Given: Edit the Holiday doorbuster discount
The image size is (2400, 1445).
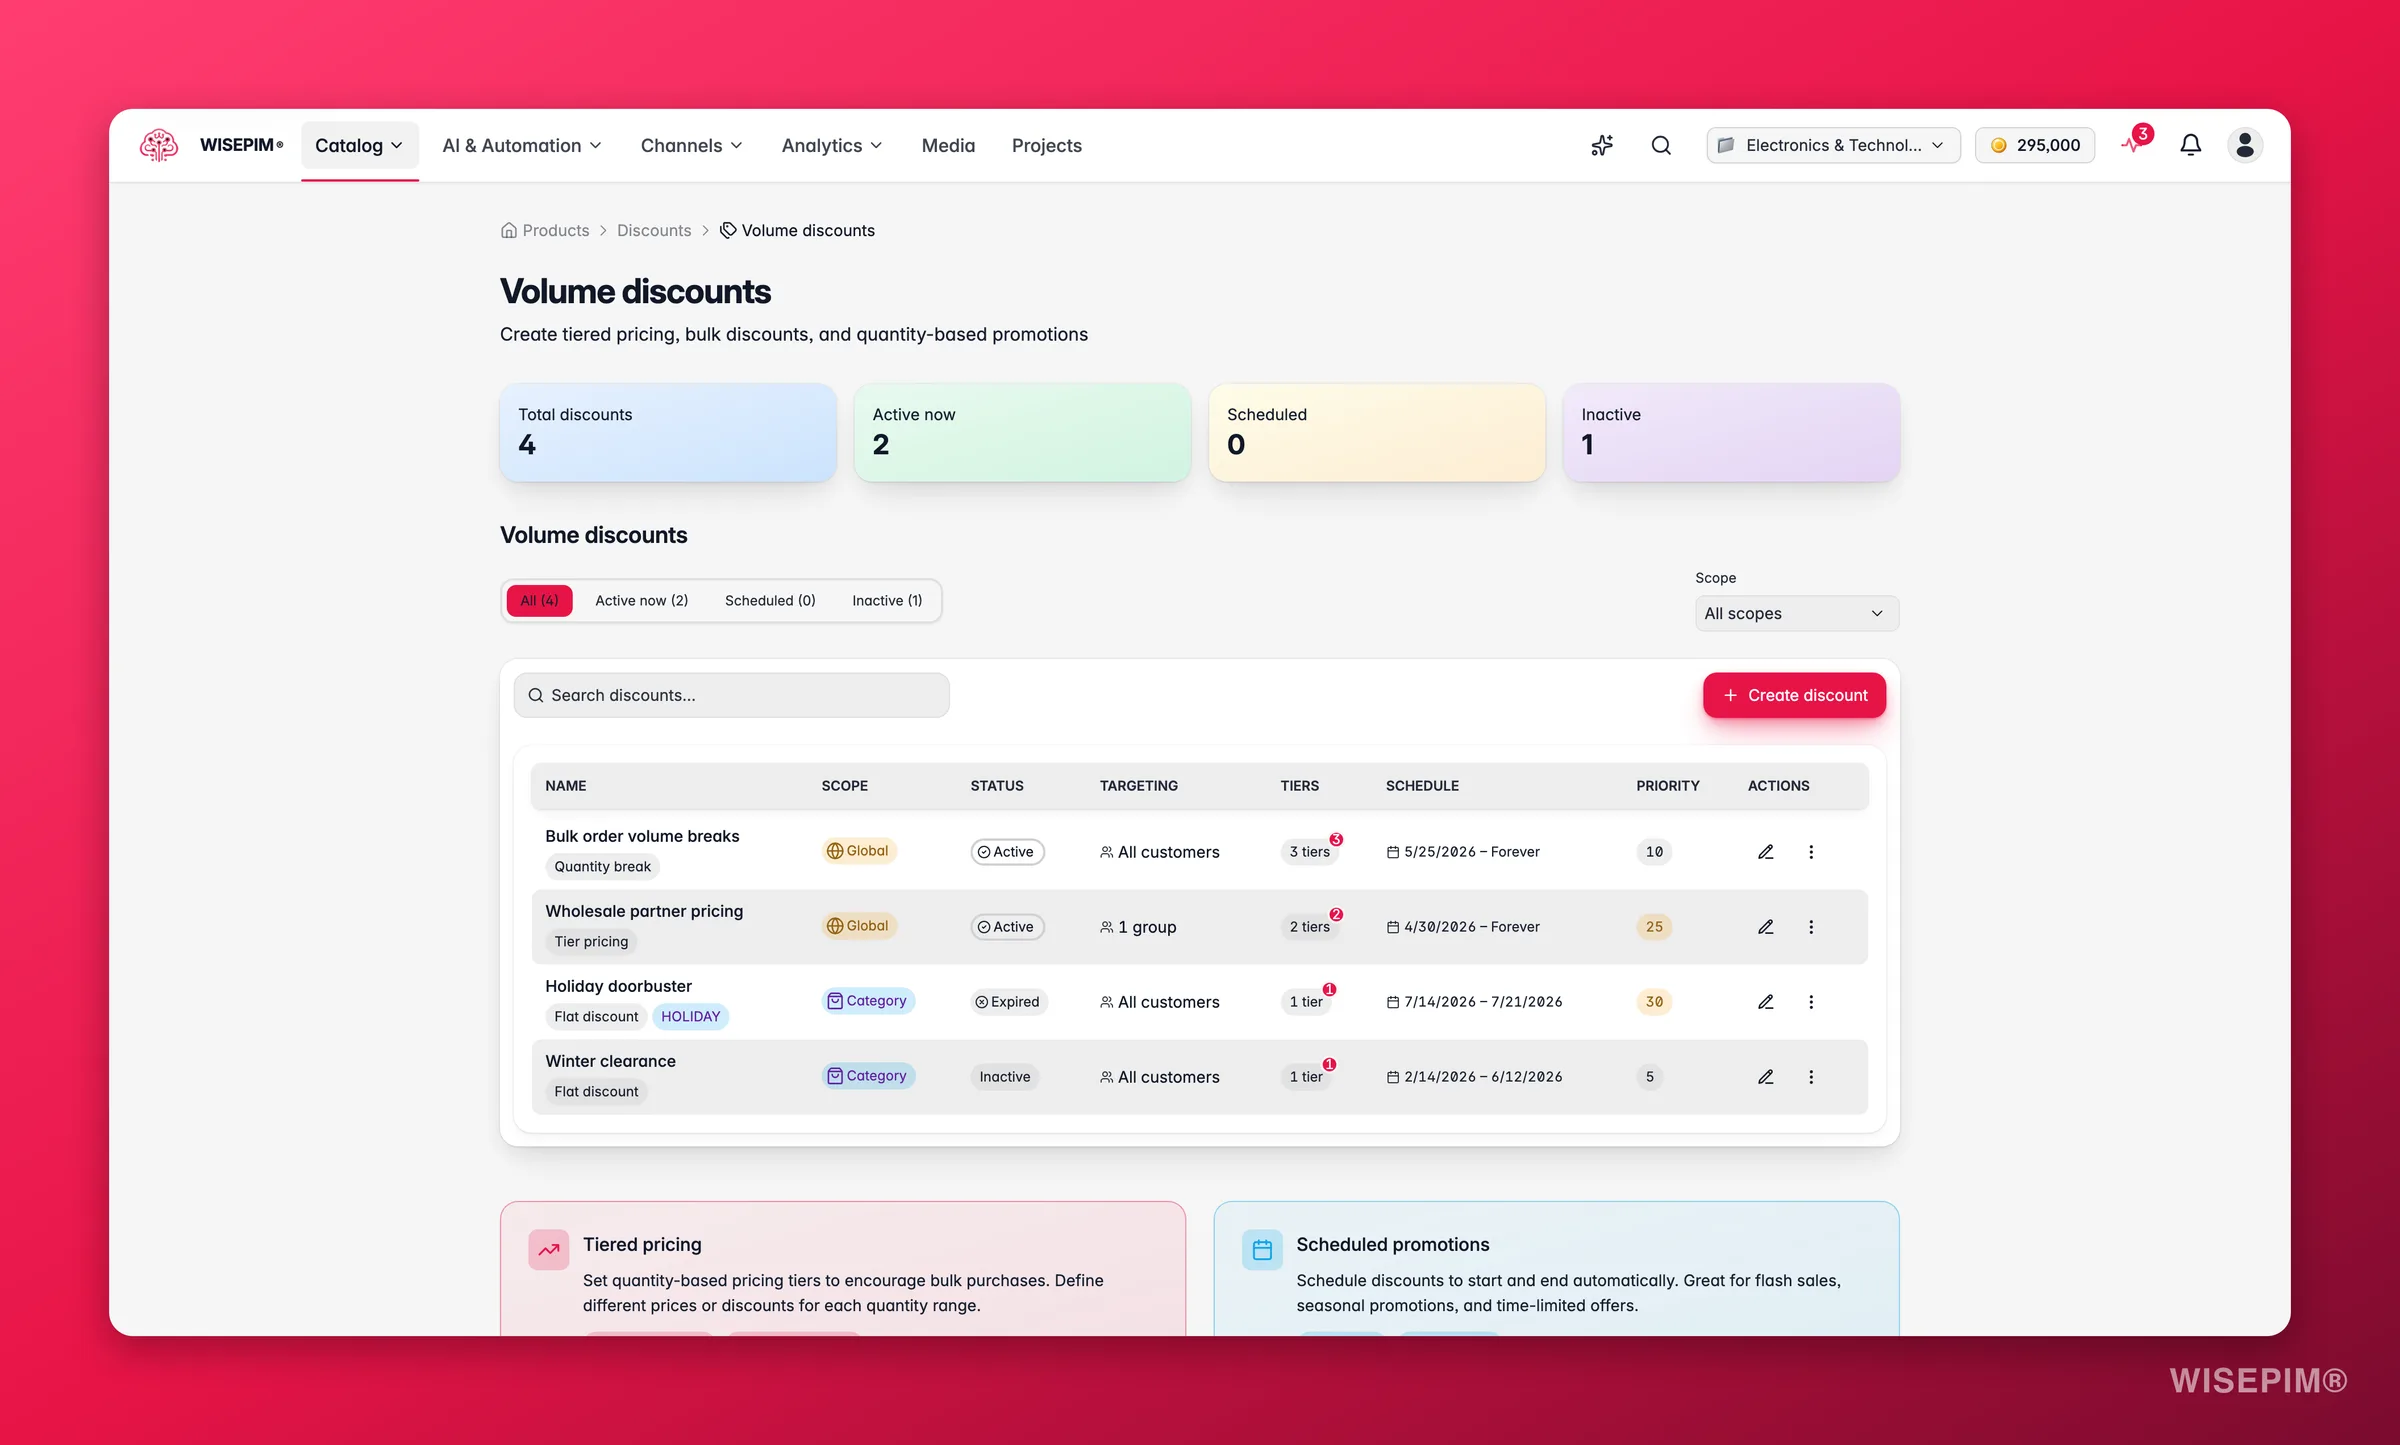Looking at the screenshot, I should coord(1766,1002).
